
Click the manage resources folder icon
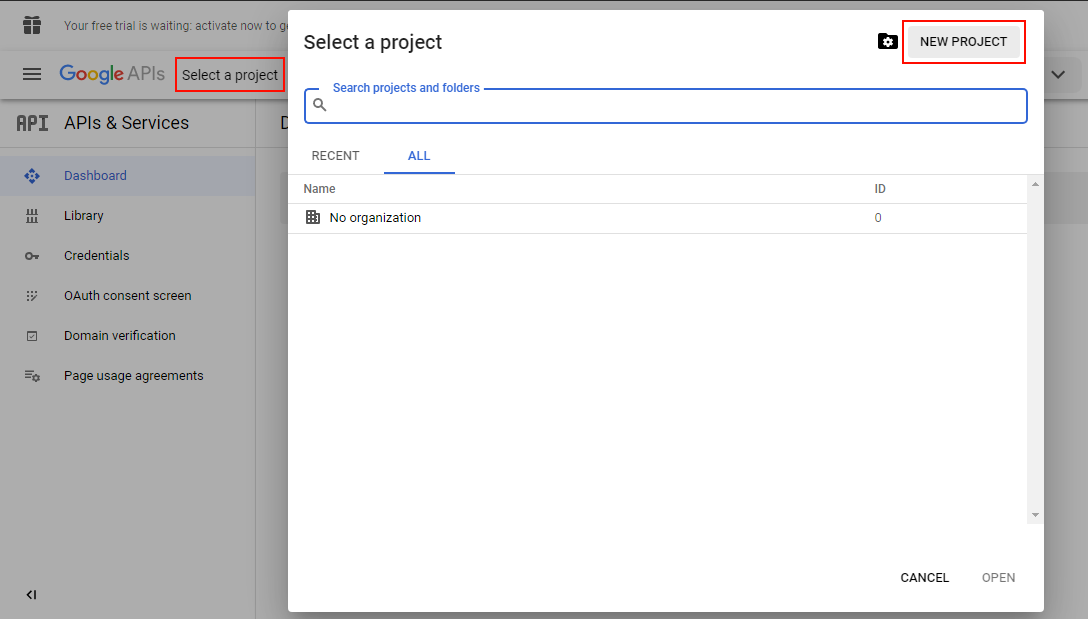click(x=887, y=42)
